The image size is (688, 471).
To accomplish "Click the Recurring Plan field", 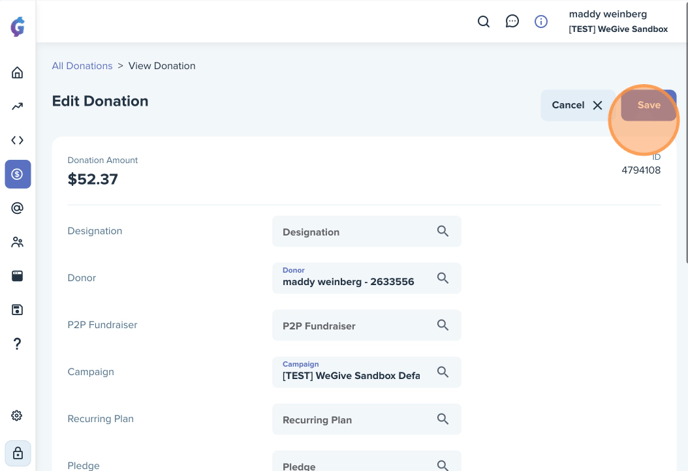I will click(366, 419).
